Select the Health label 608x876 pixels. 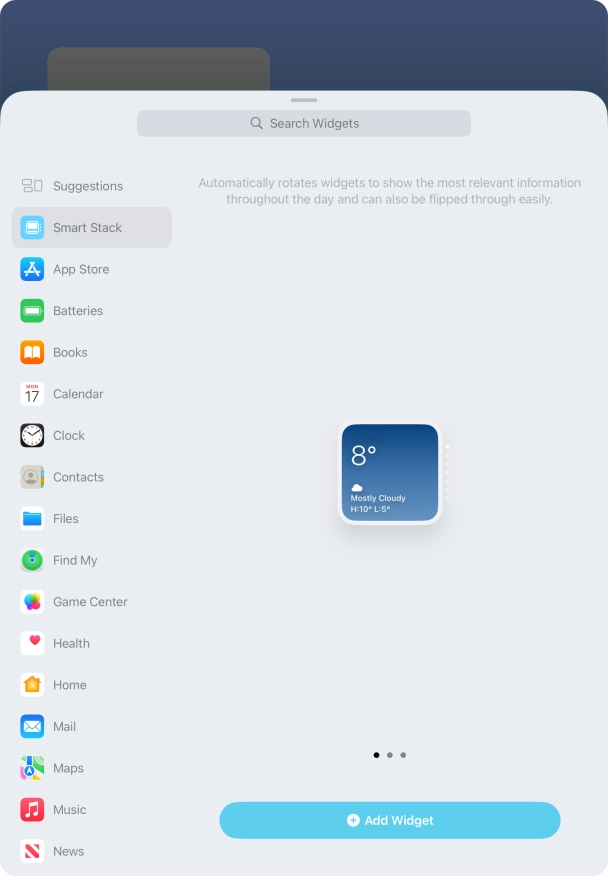[72, 644]
